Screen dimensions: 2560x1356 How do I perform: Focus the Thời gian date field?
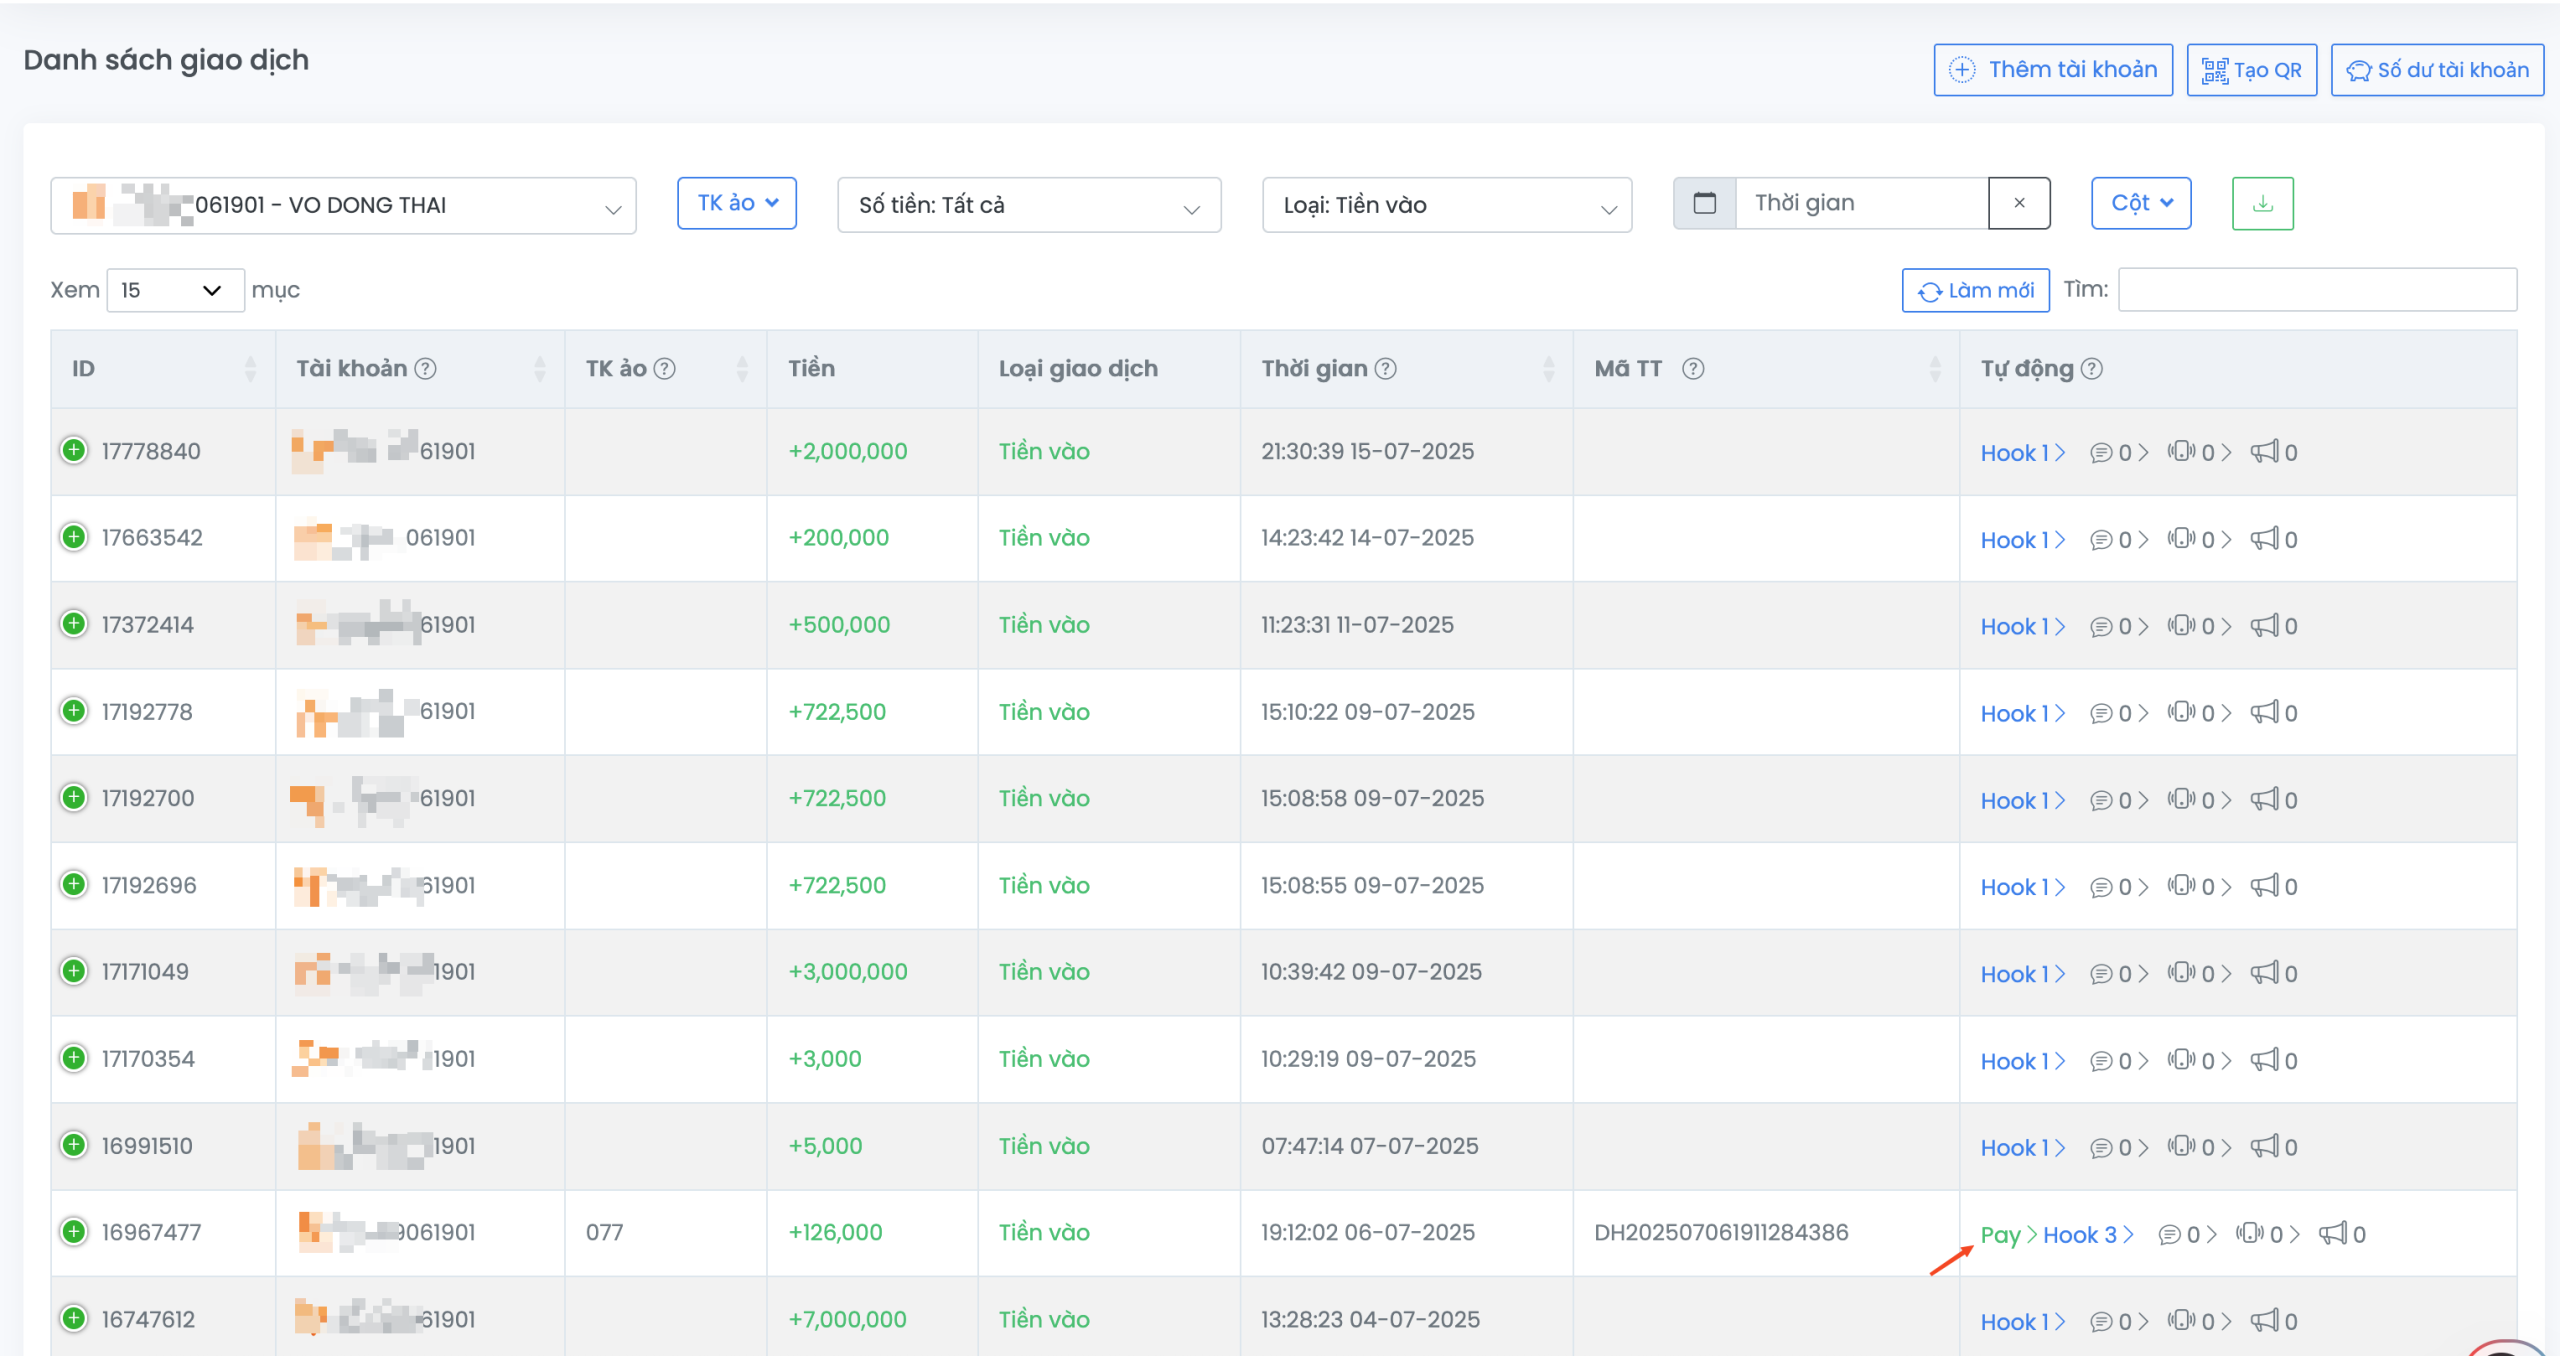click(1862, 203)
